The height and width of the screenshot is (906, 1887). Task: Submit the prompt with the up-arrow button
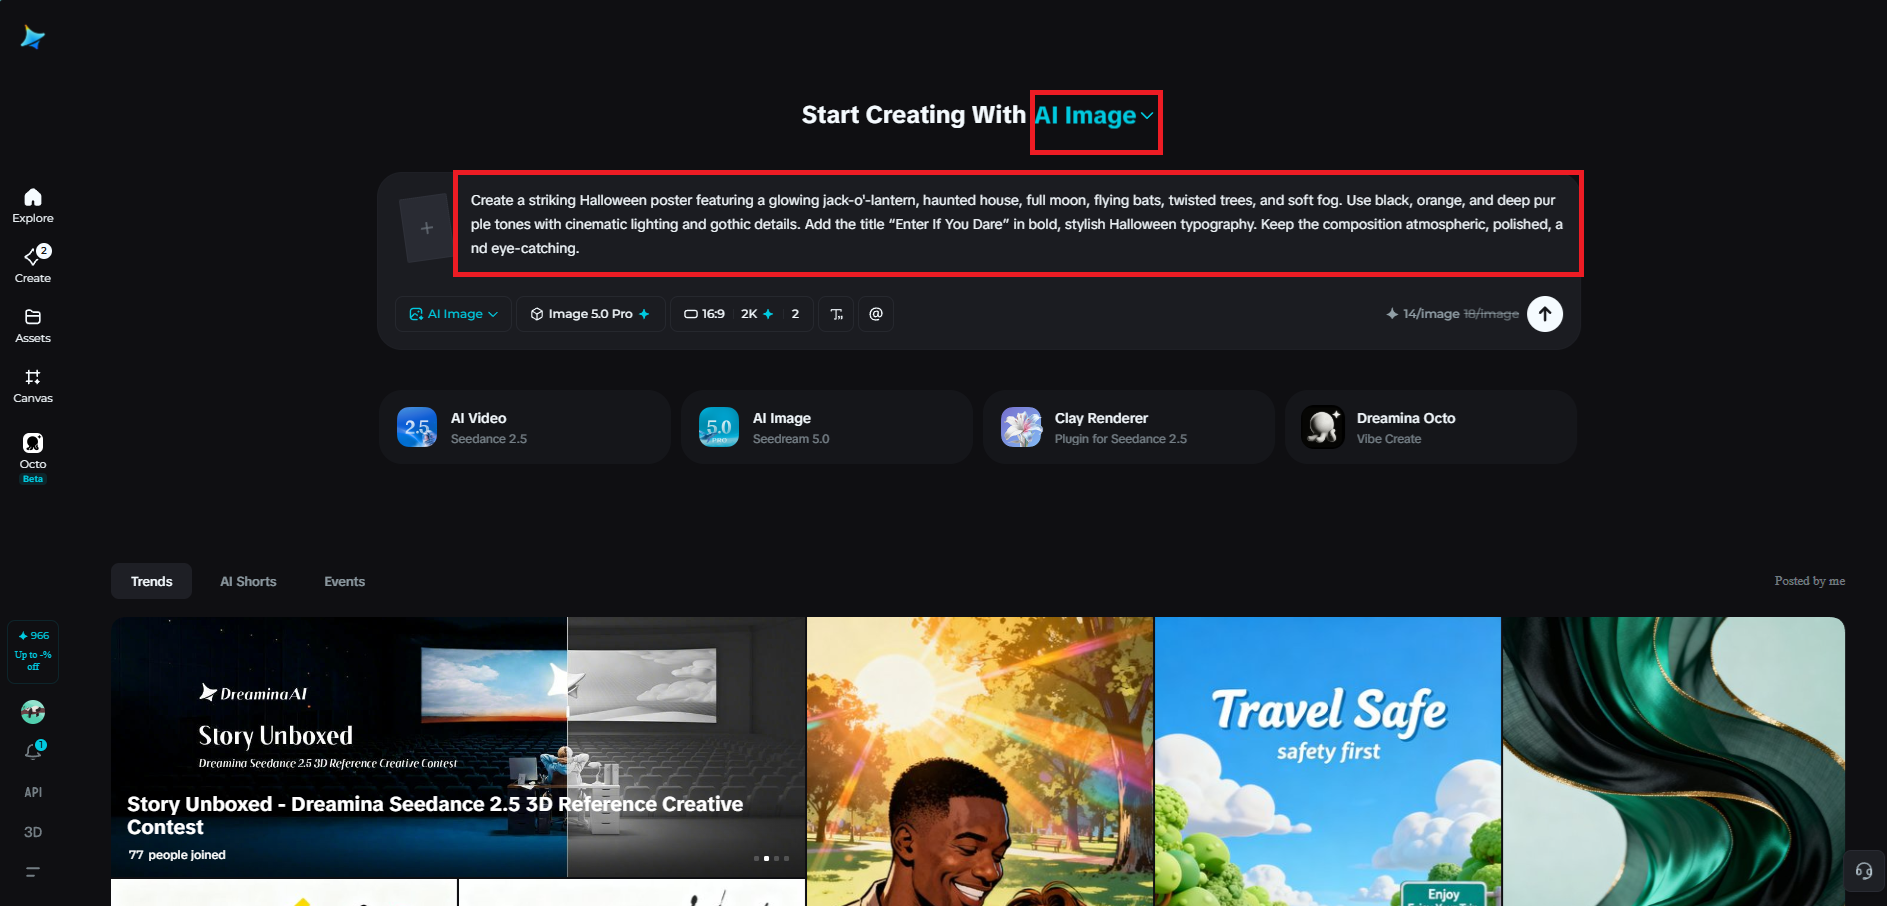click(1545, 314)
